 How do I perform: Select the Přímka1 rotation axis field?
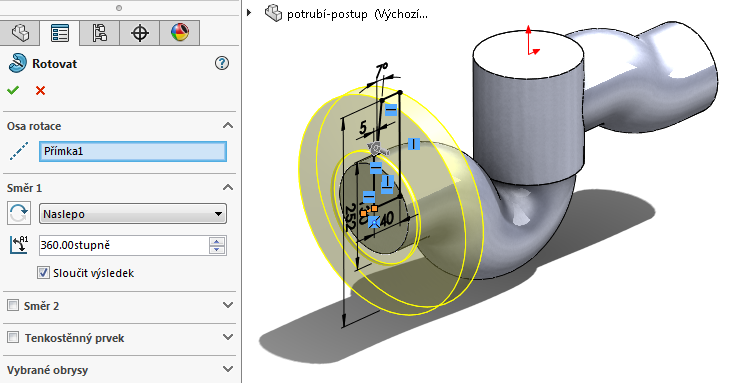(x=132, y=151)
